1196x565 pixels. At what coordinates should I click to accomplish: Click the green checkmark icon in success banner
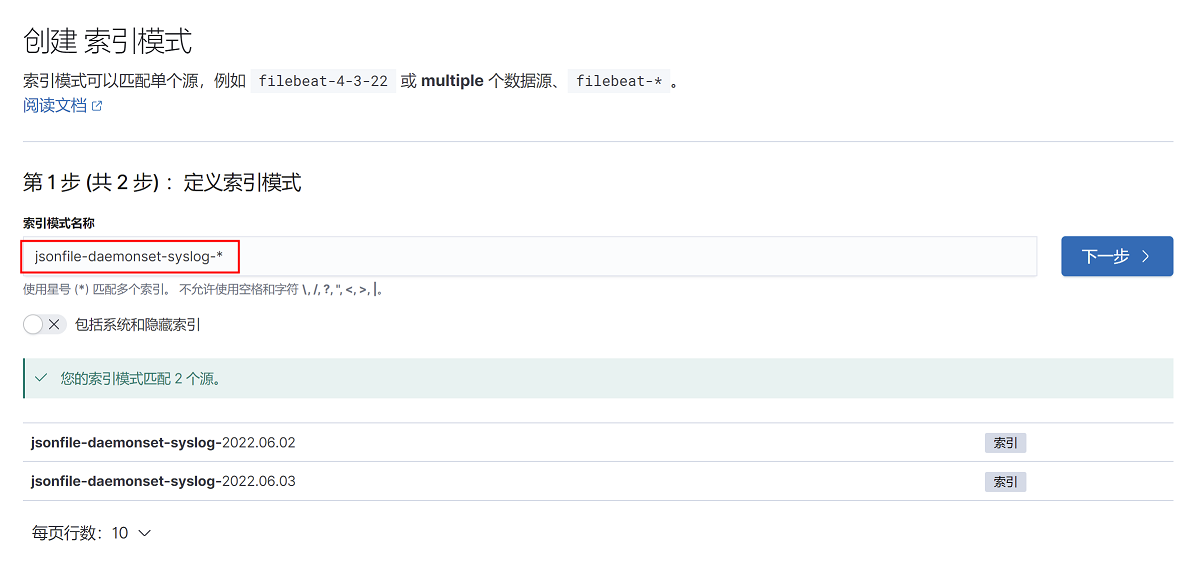[41, 379]
